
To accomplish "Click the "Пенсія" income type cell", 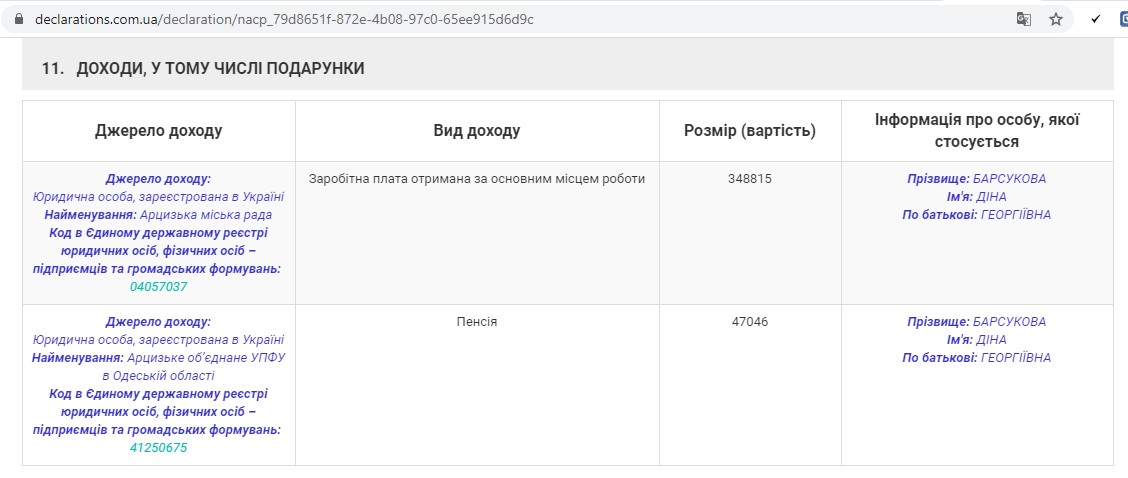I will [x=477, y=322].
